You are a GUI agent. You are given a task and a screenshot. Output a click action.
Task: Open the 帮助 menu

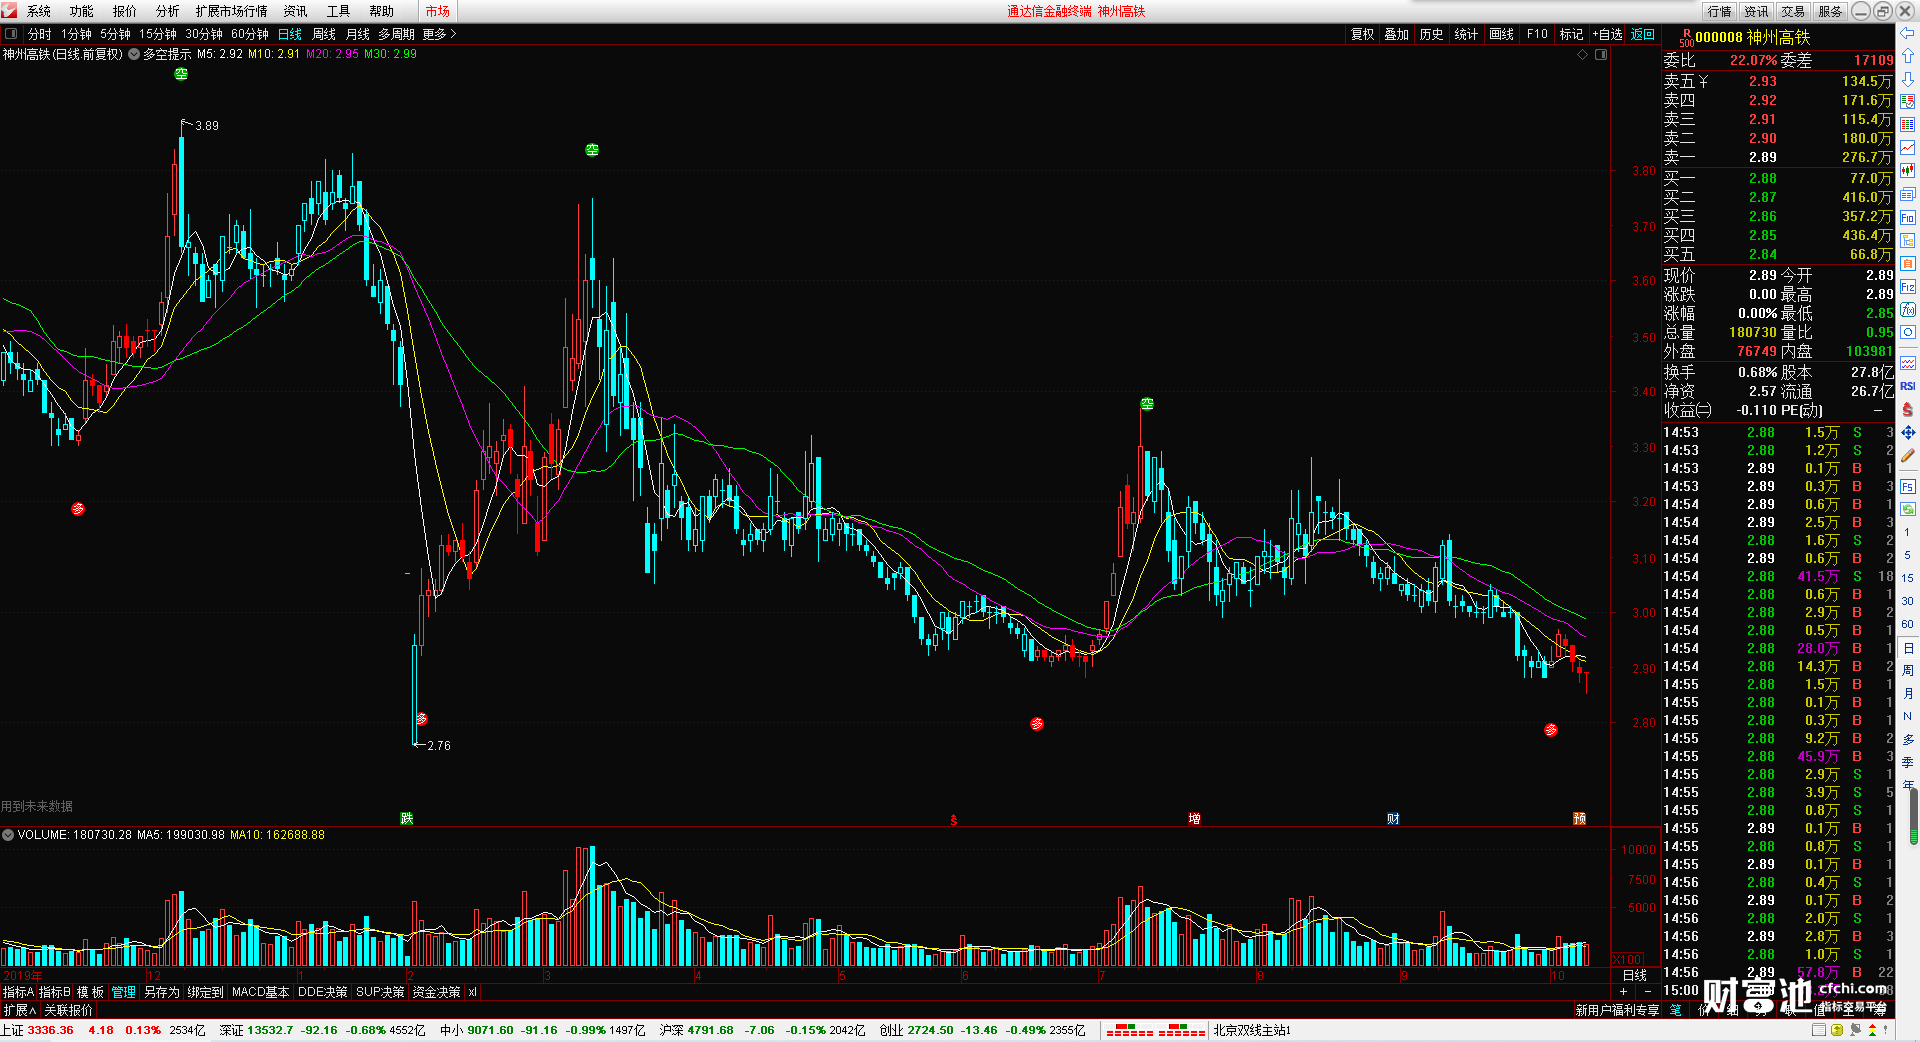(381, 11)
